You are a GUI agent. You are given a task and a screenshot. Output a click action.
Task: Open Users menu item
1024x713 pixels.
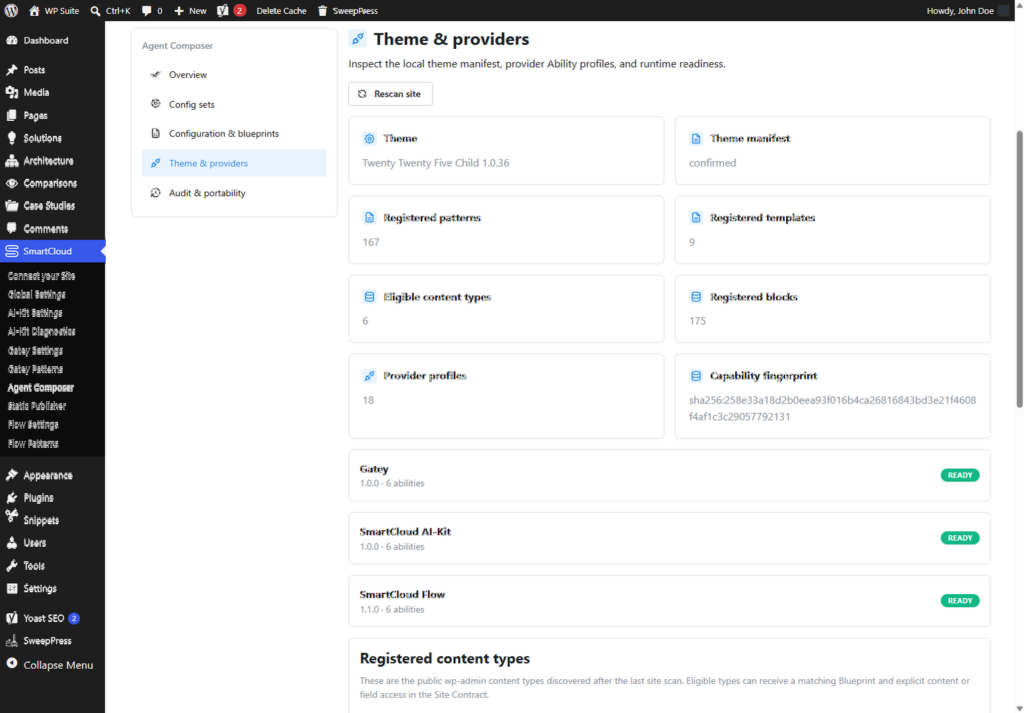coord(52,543)
